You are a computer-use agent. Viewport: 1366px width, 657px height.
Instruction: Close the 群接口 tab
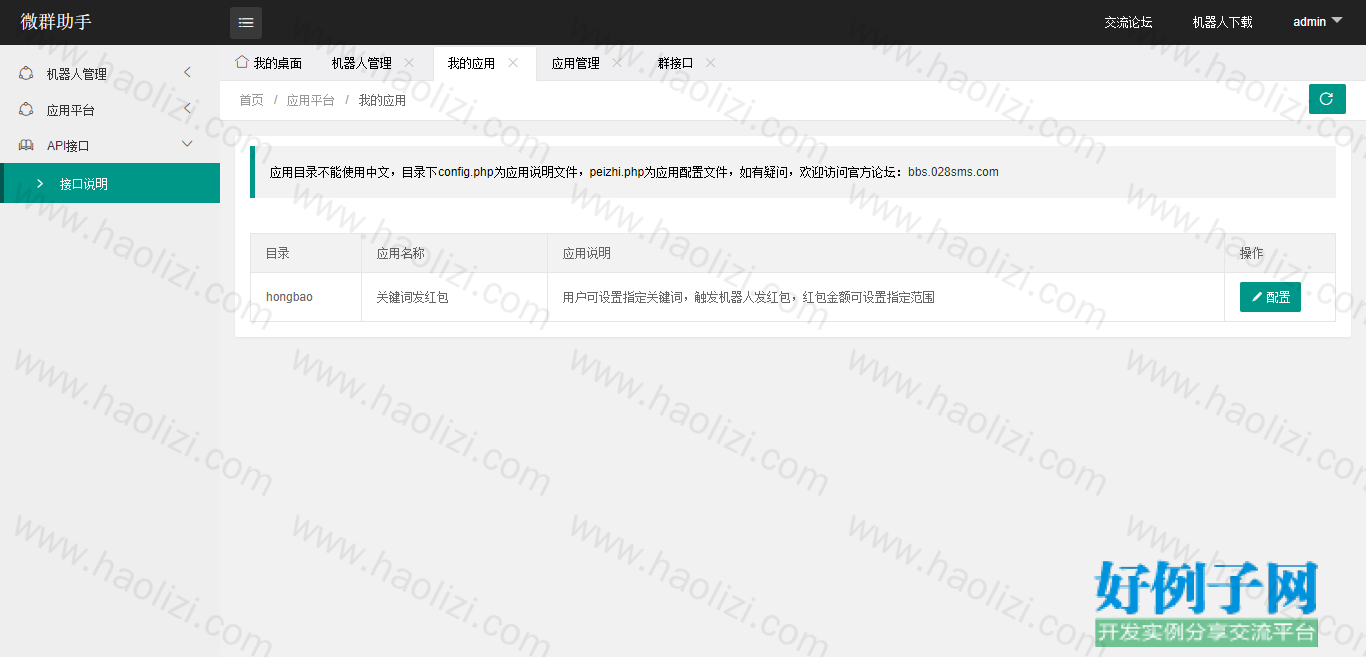tap(710, 63)
